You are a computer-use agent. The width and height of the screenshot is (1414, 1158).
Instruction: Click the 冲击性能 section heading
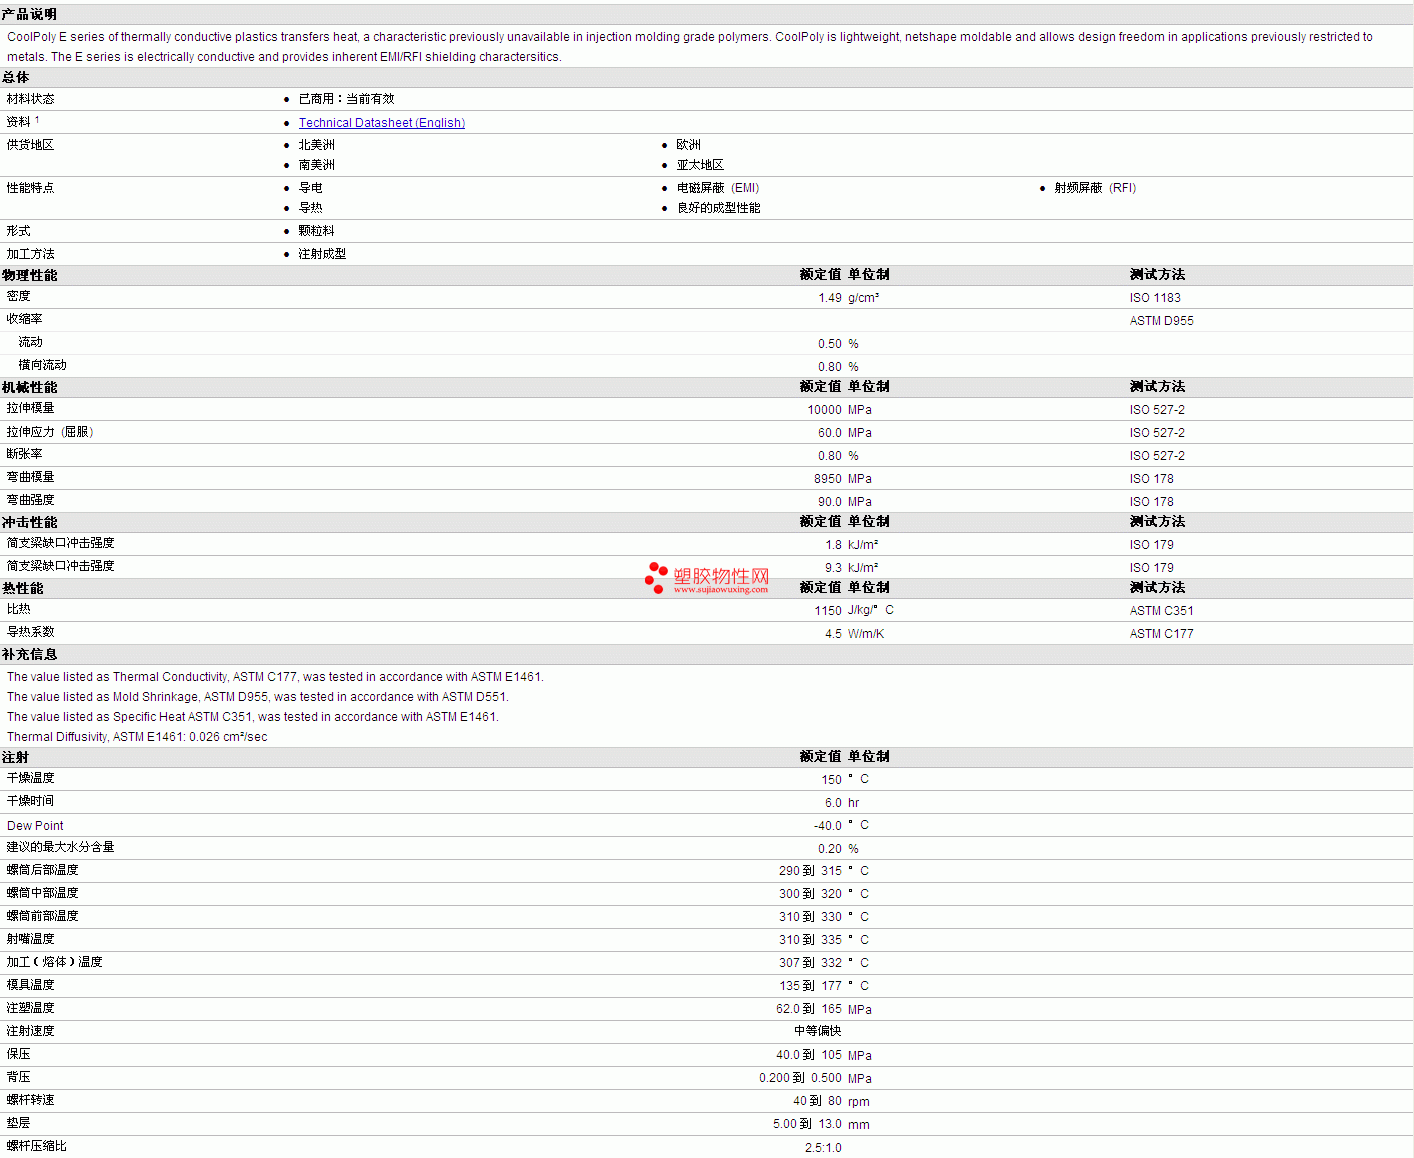point(30,522)
